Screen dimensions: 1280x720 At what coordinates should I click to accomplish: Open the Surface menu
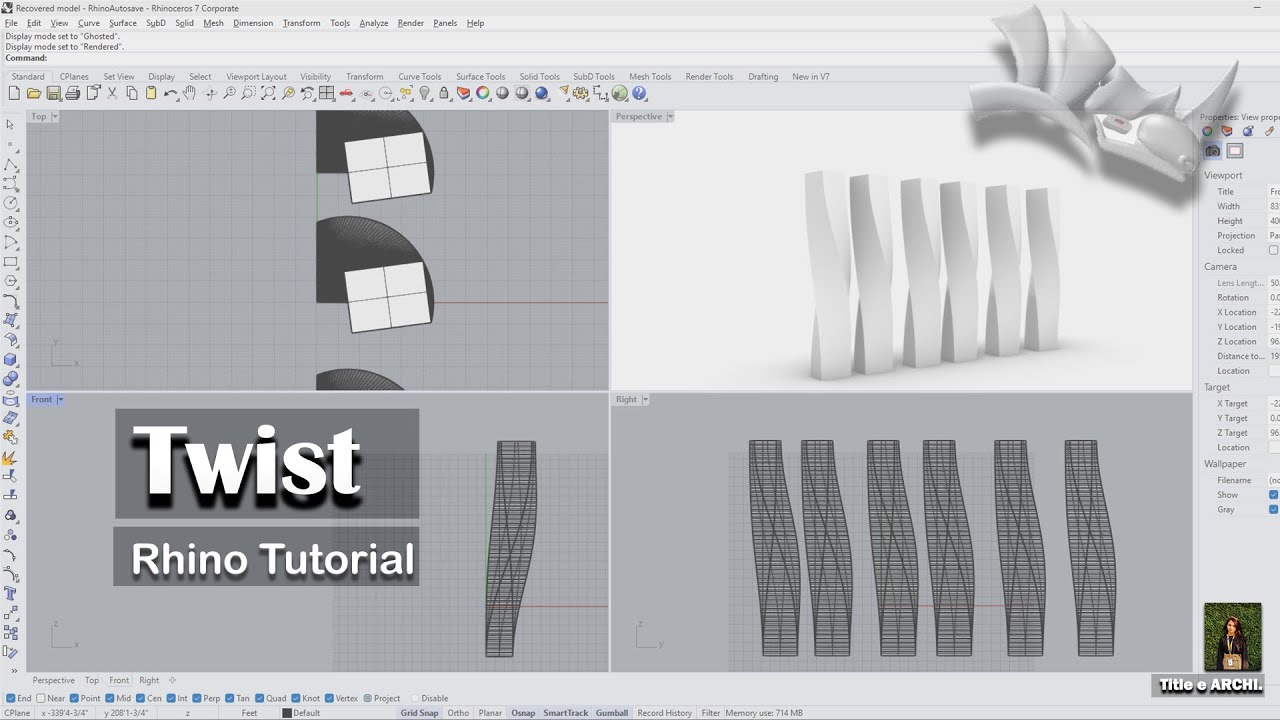(x=123, y=23)
